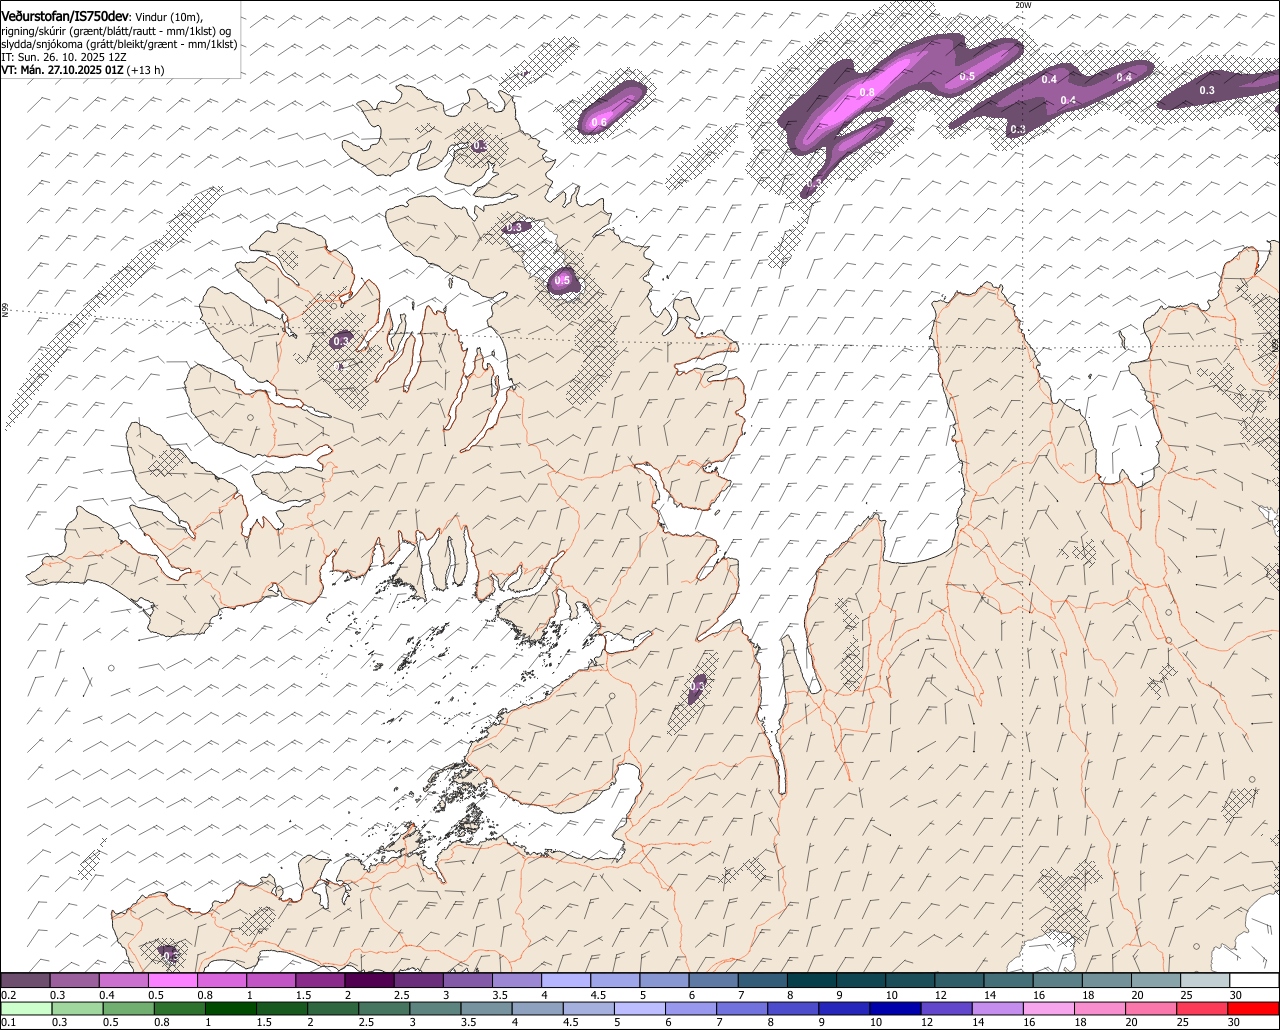The height and width of the screenshot is (1030, 1280).
Task: Pick the bright pink swatch starting at 0.5, upper legend
Action: pos(172,981)
